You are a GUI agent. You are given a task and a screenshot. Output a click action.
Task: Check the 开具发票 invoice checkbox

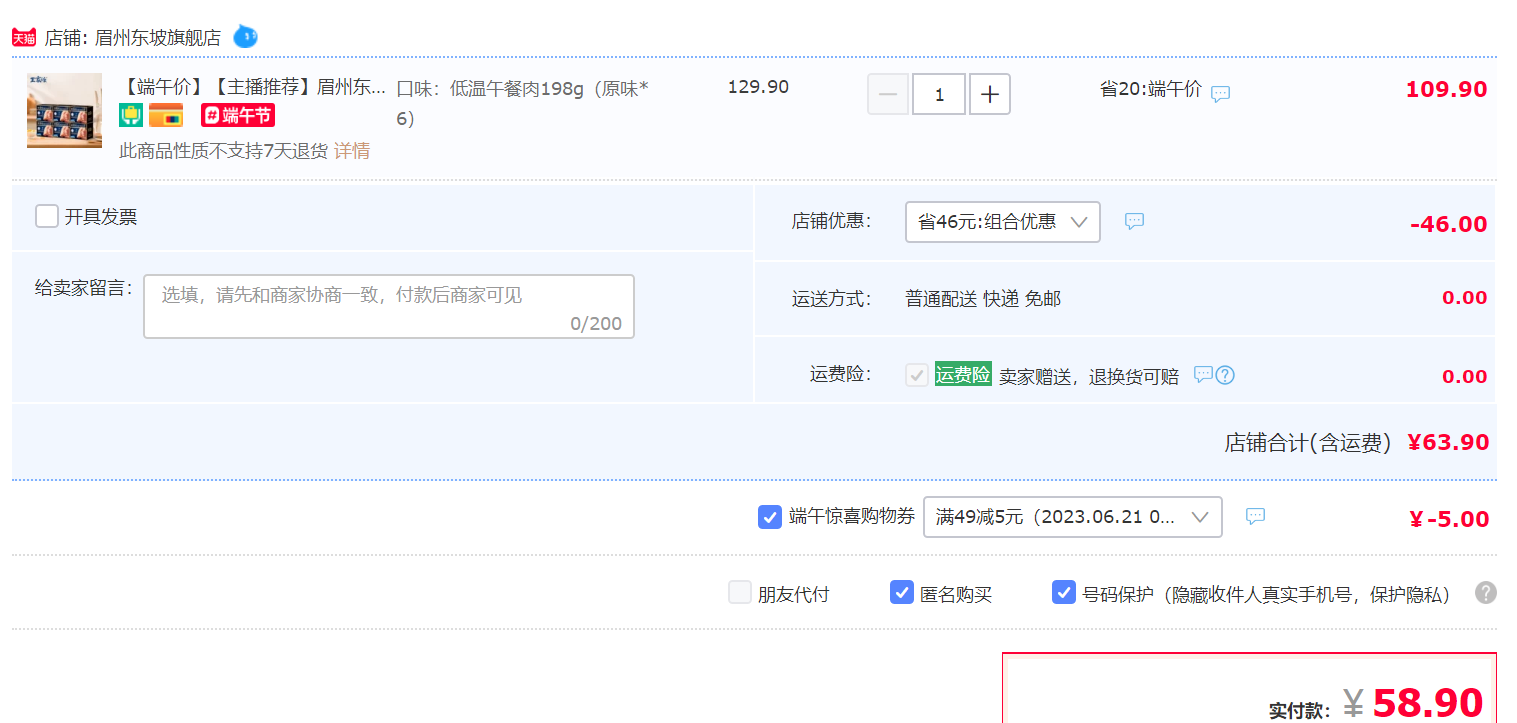47,216
